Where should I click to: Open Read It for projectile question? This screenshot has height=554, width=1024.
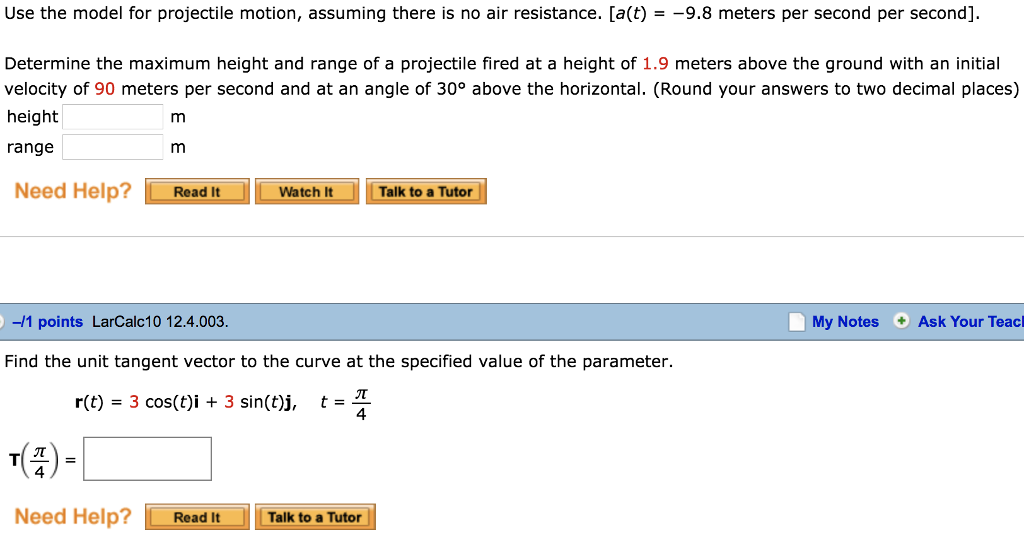tap(197, 191)
